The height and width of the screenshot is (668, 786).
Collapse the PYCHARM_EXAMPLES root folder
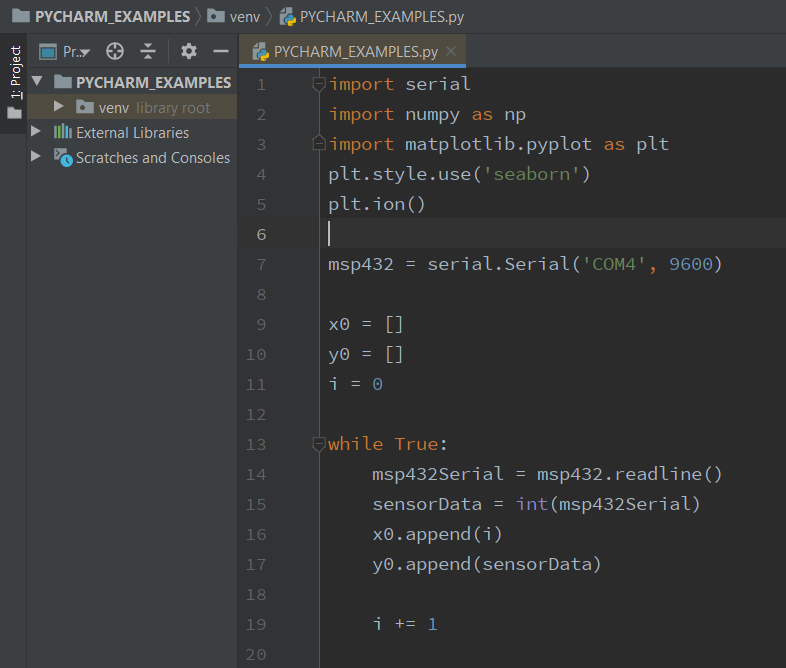38,81
